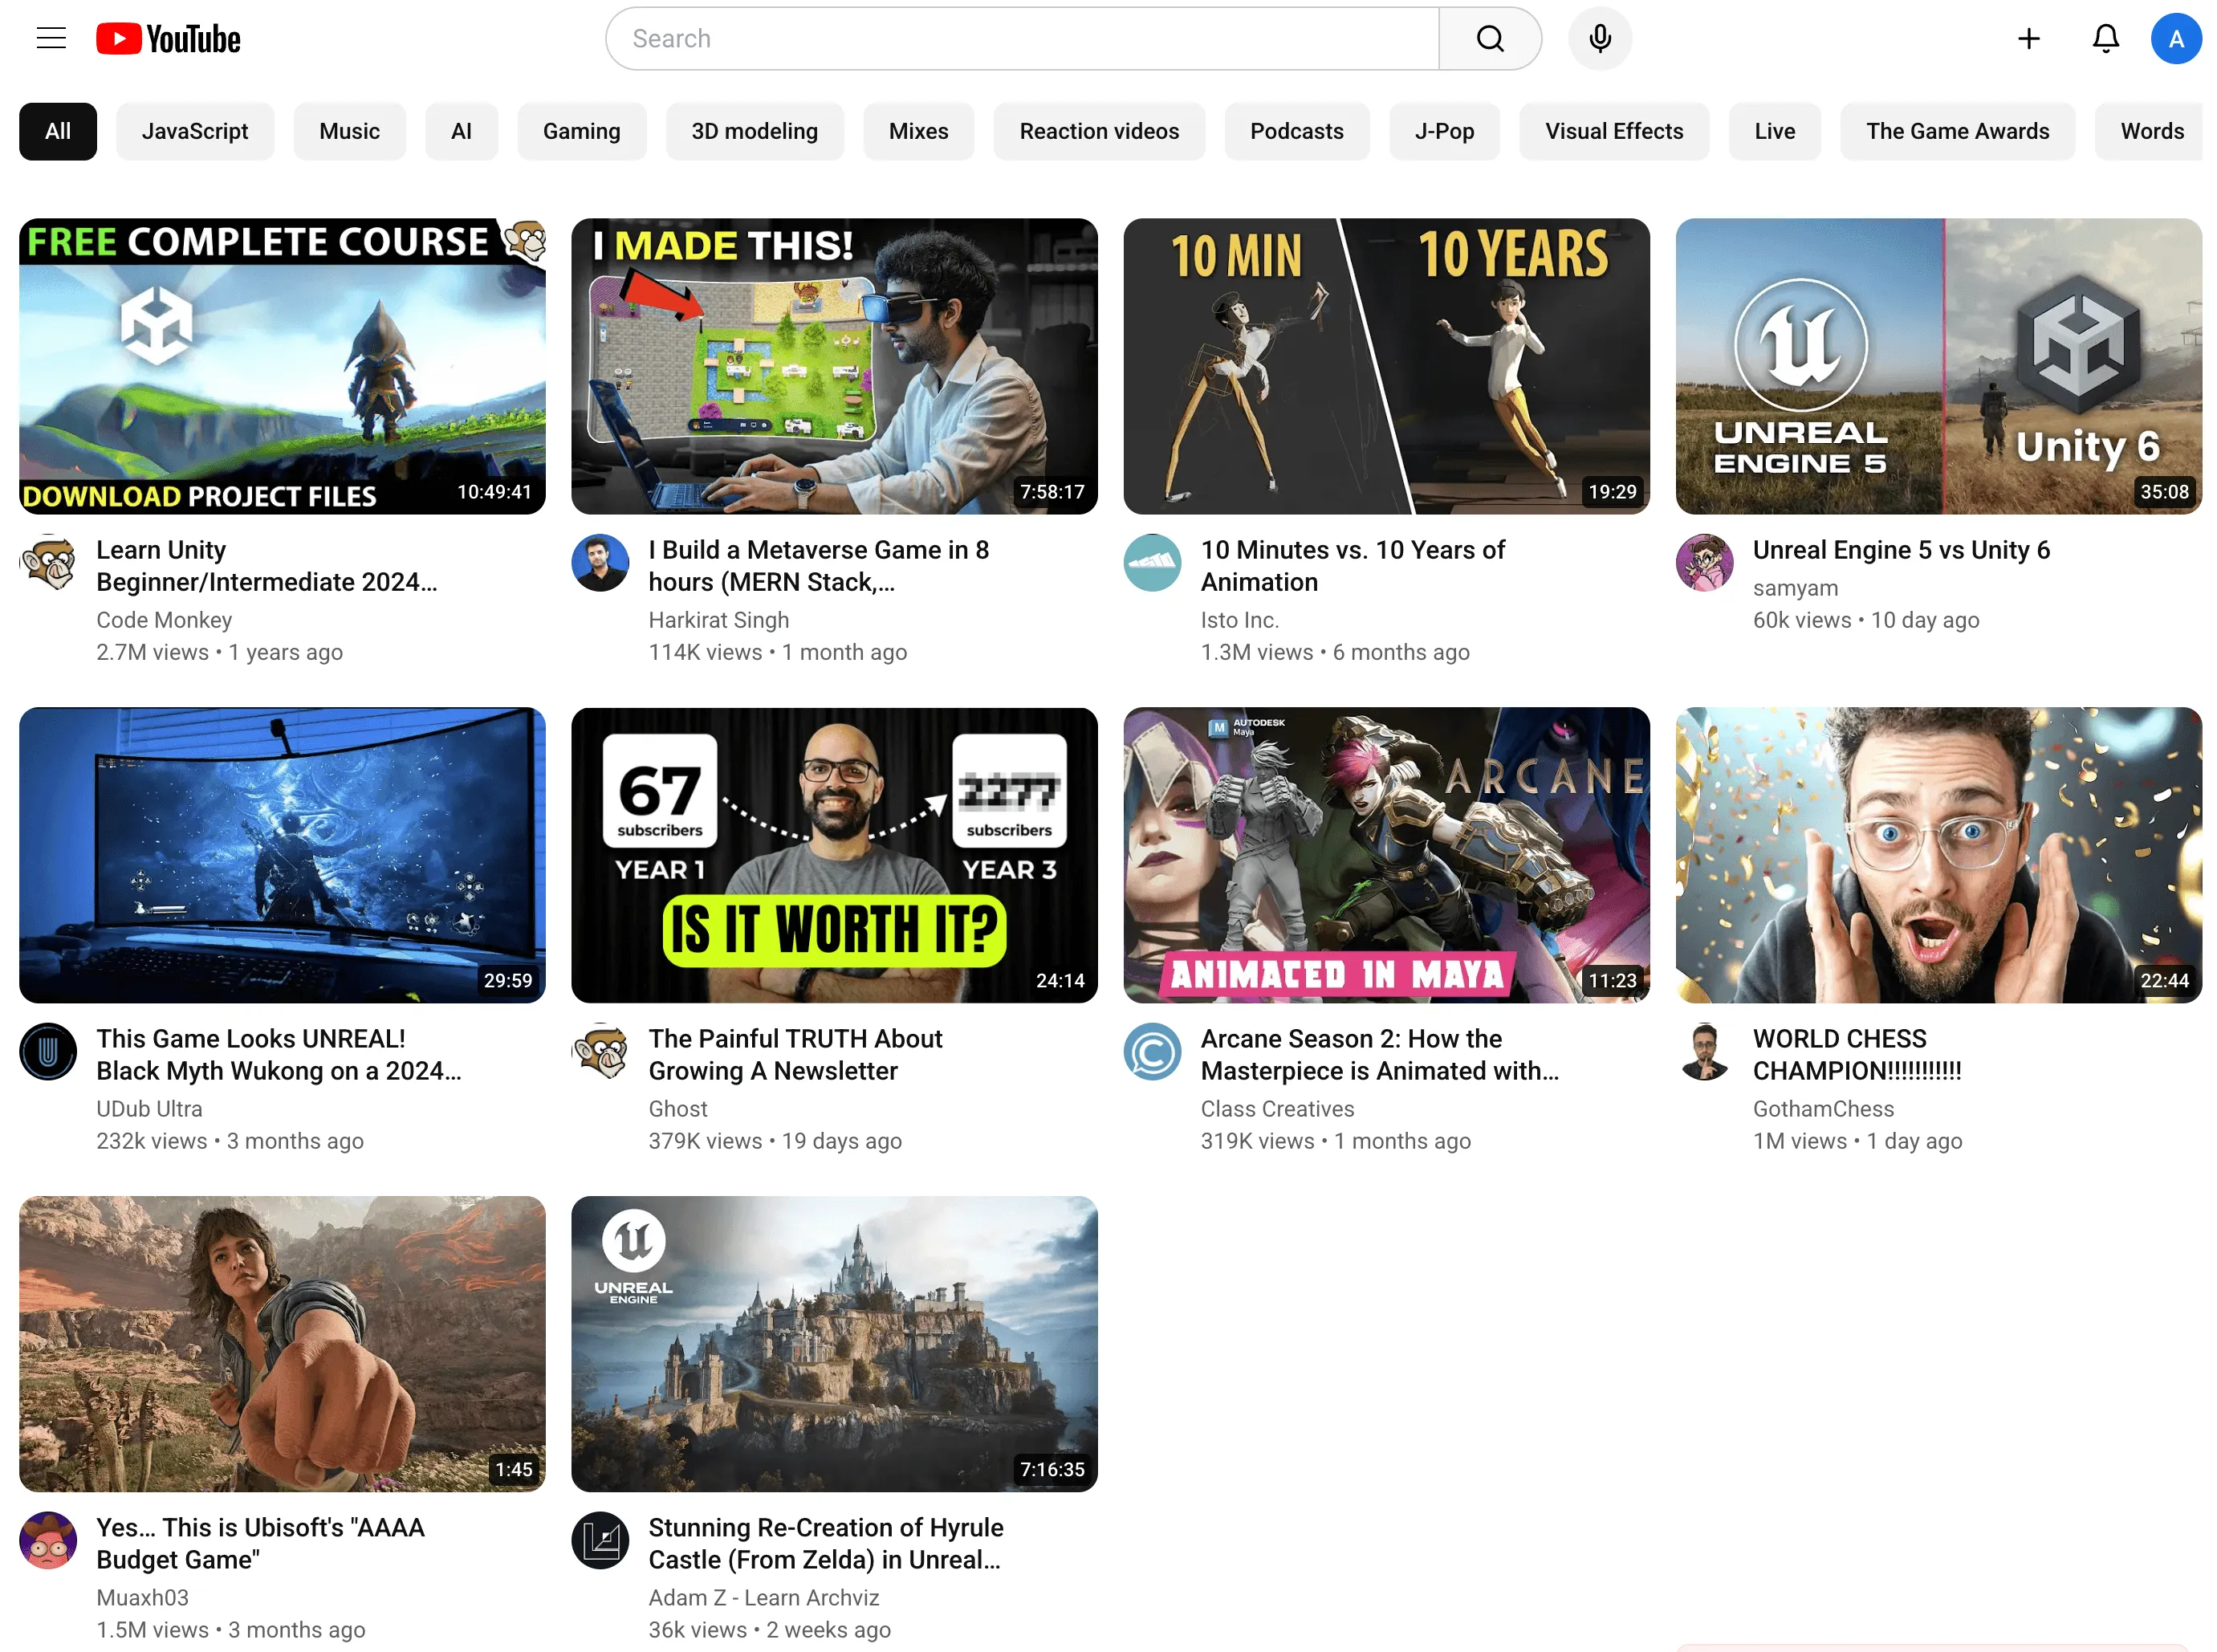Open Code Monkey avatar on Learn Unity video
The height and width of the screenshot is (1652, 2217).
pyautogui.click(x=48, y=563)
